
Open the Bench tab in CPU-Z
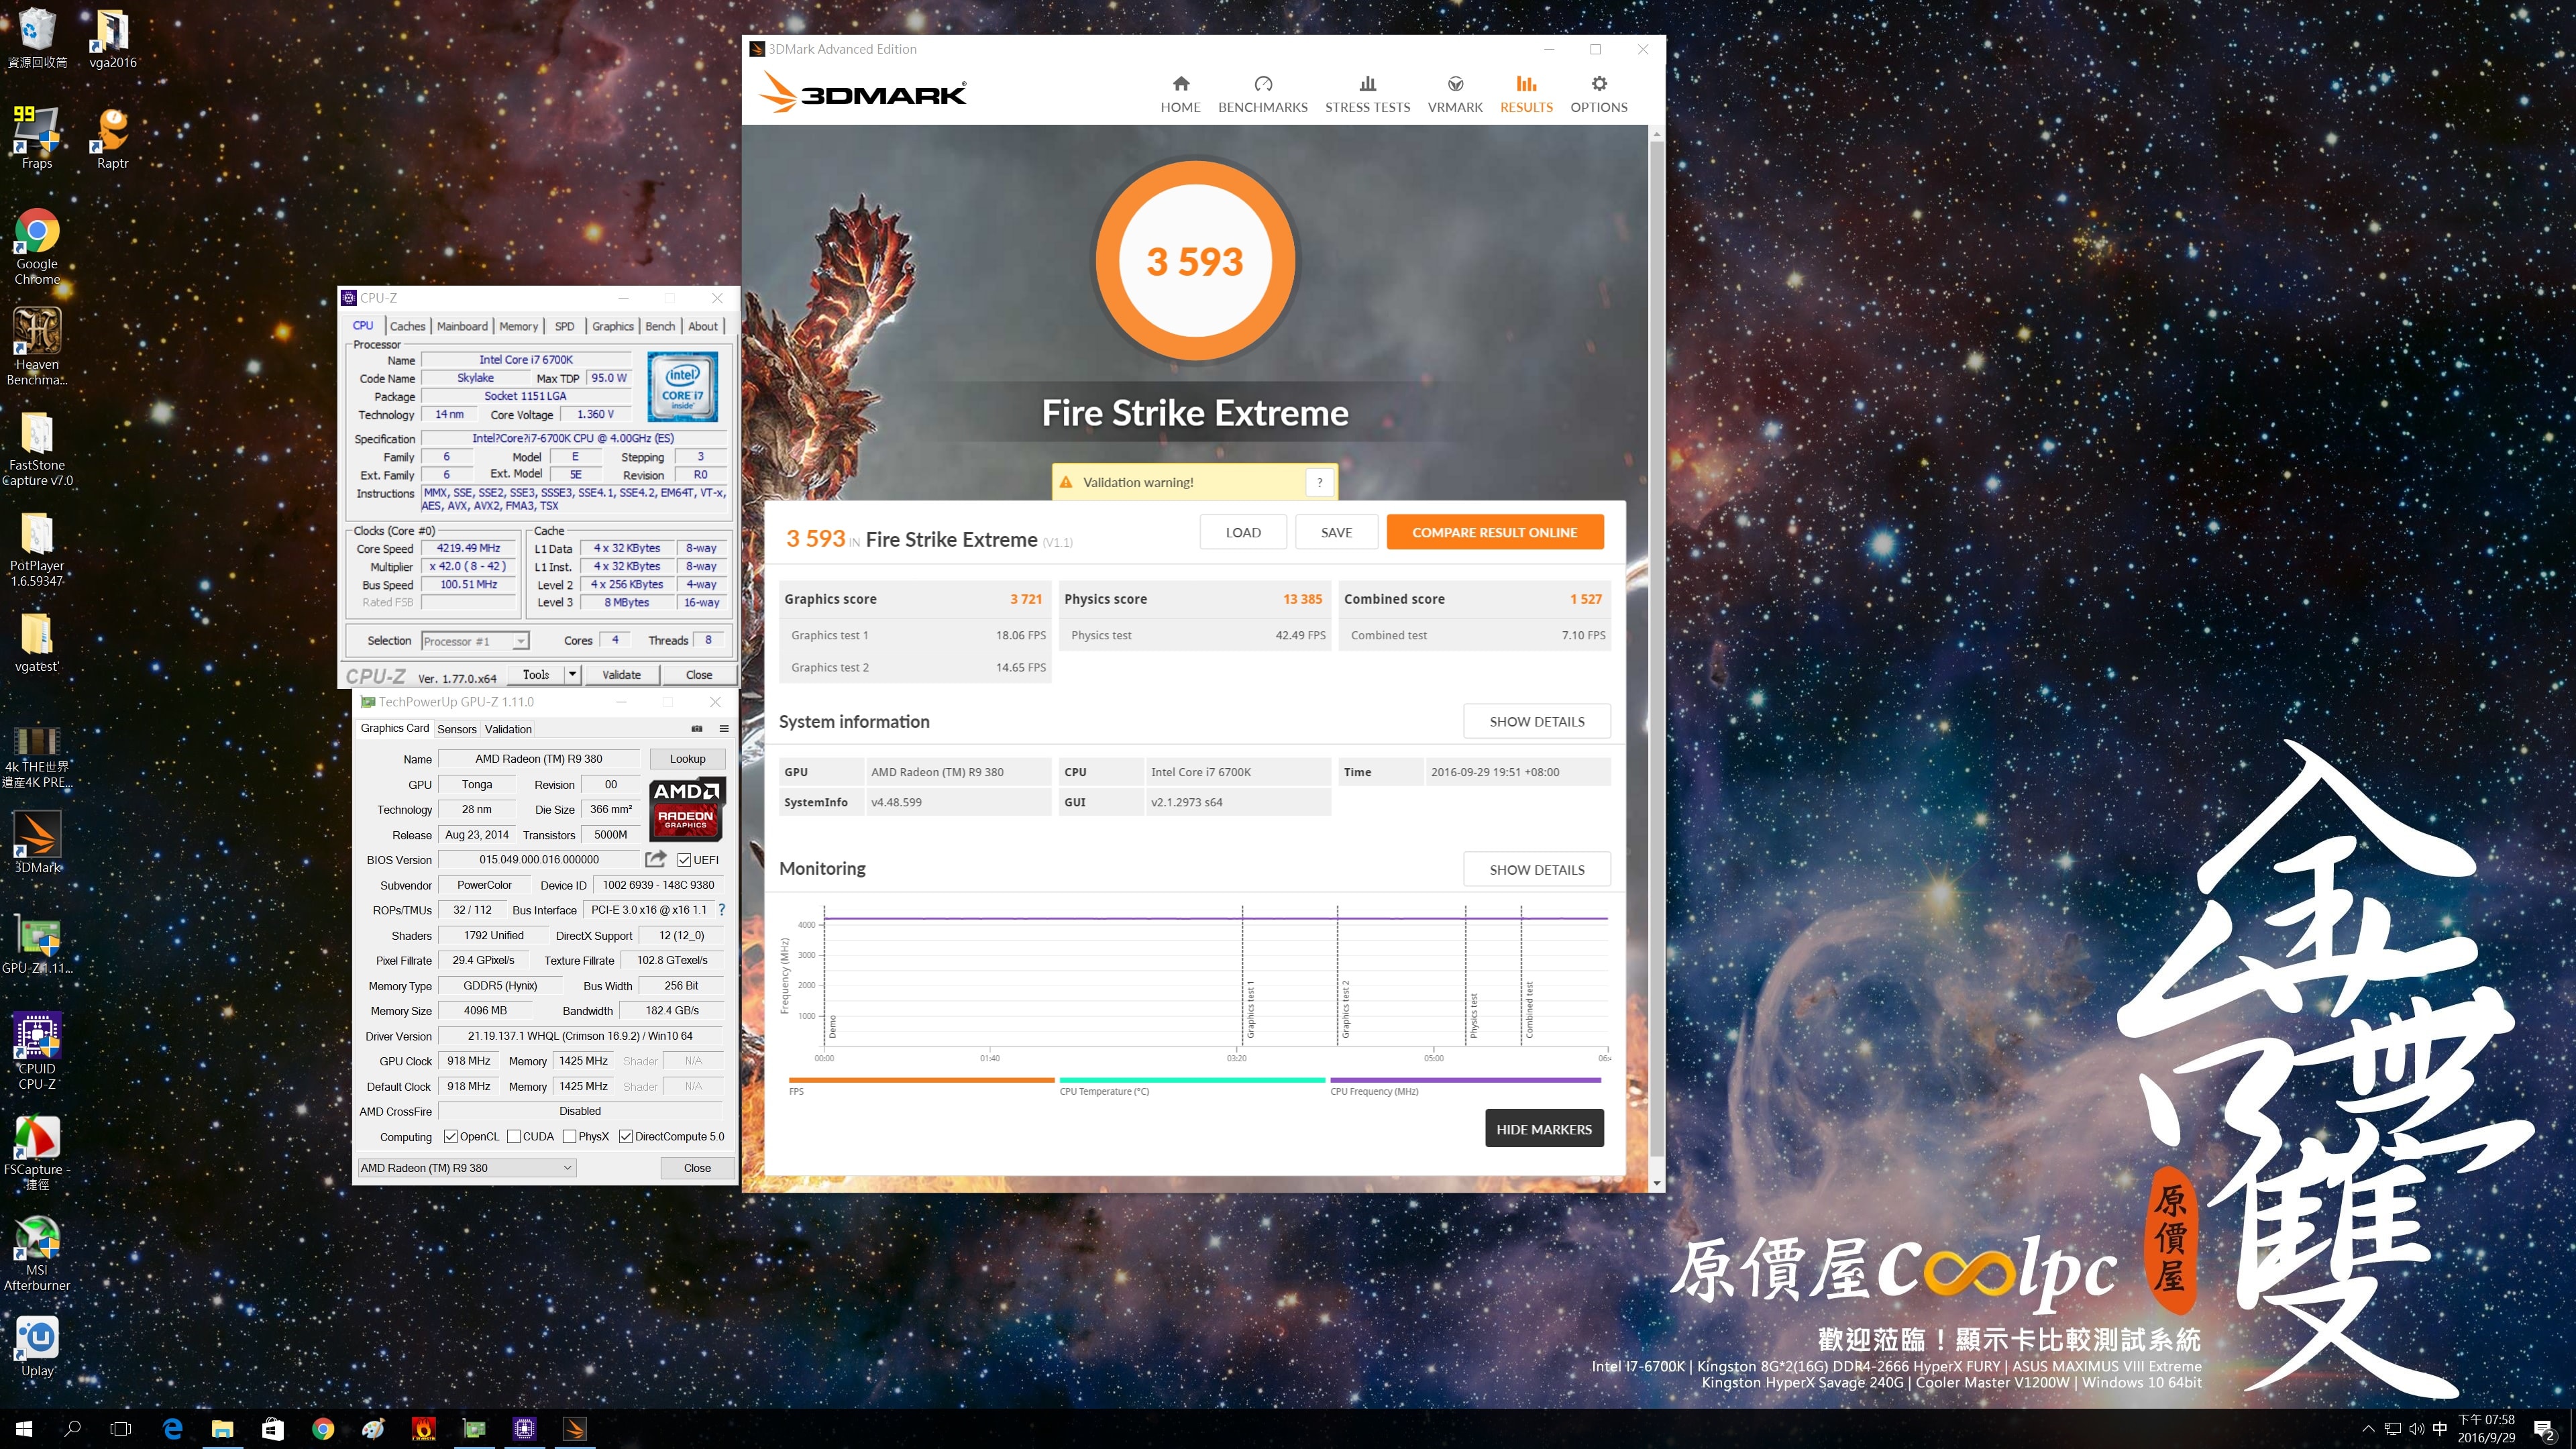[660, 326]
